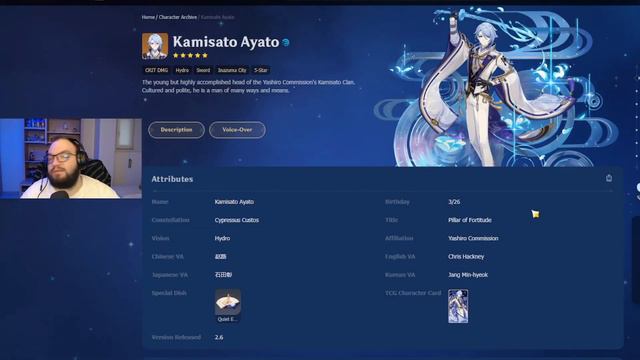Viewport: 640px width, 360px height.
Task: Open the Voice-Over section button
Action: [237, 130]
